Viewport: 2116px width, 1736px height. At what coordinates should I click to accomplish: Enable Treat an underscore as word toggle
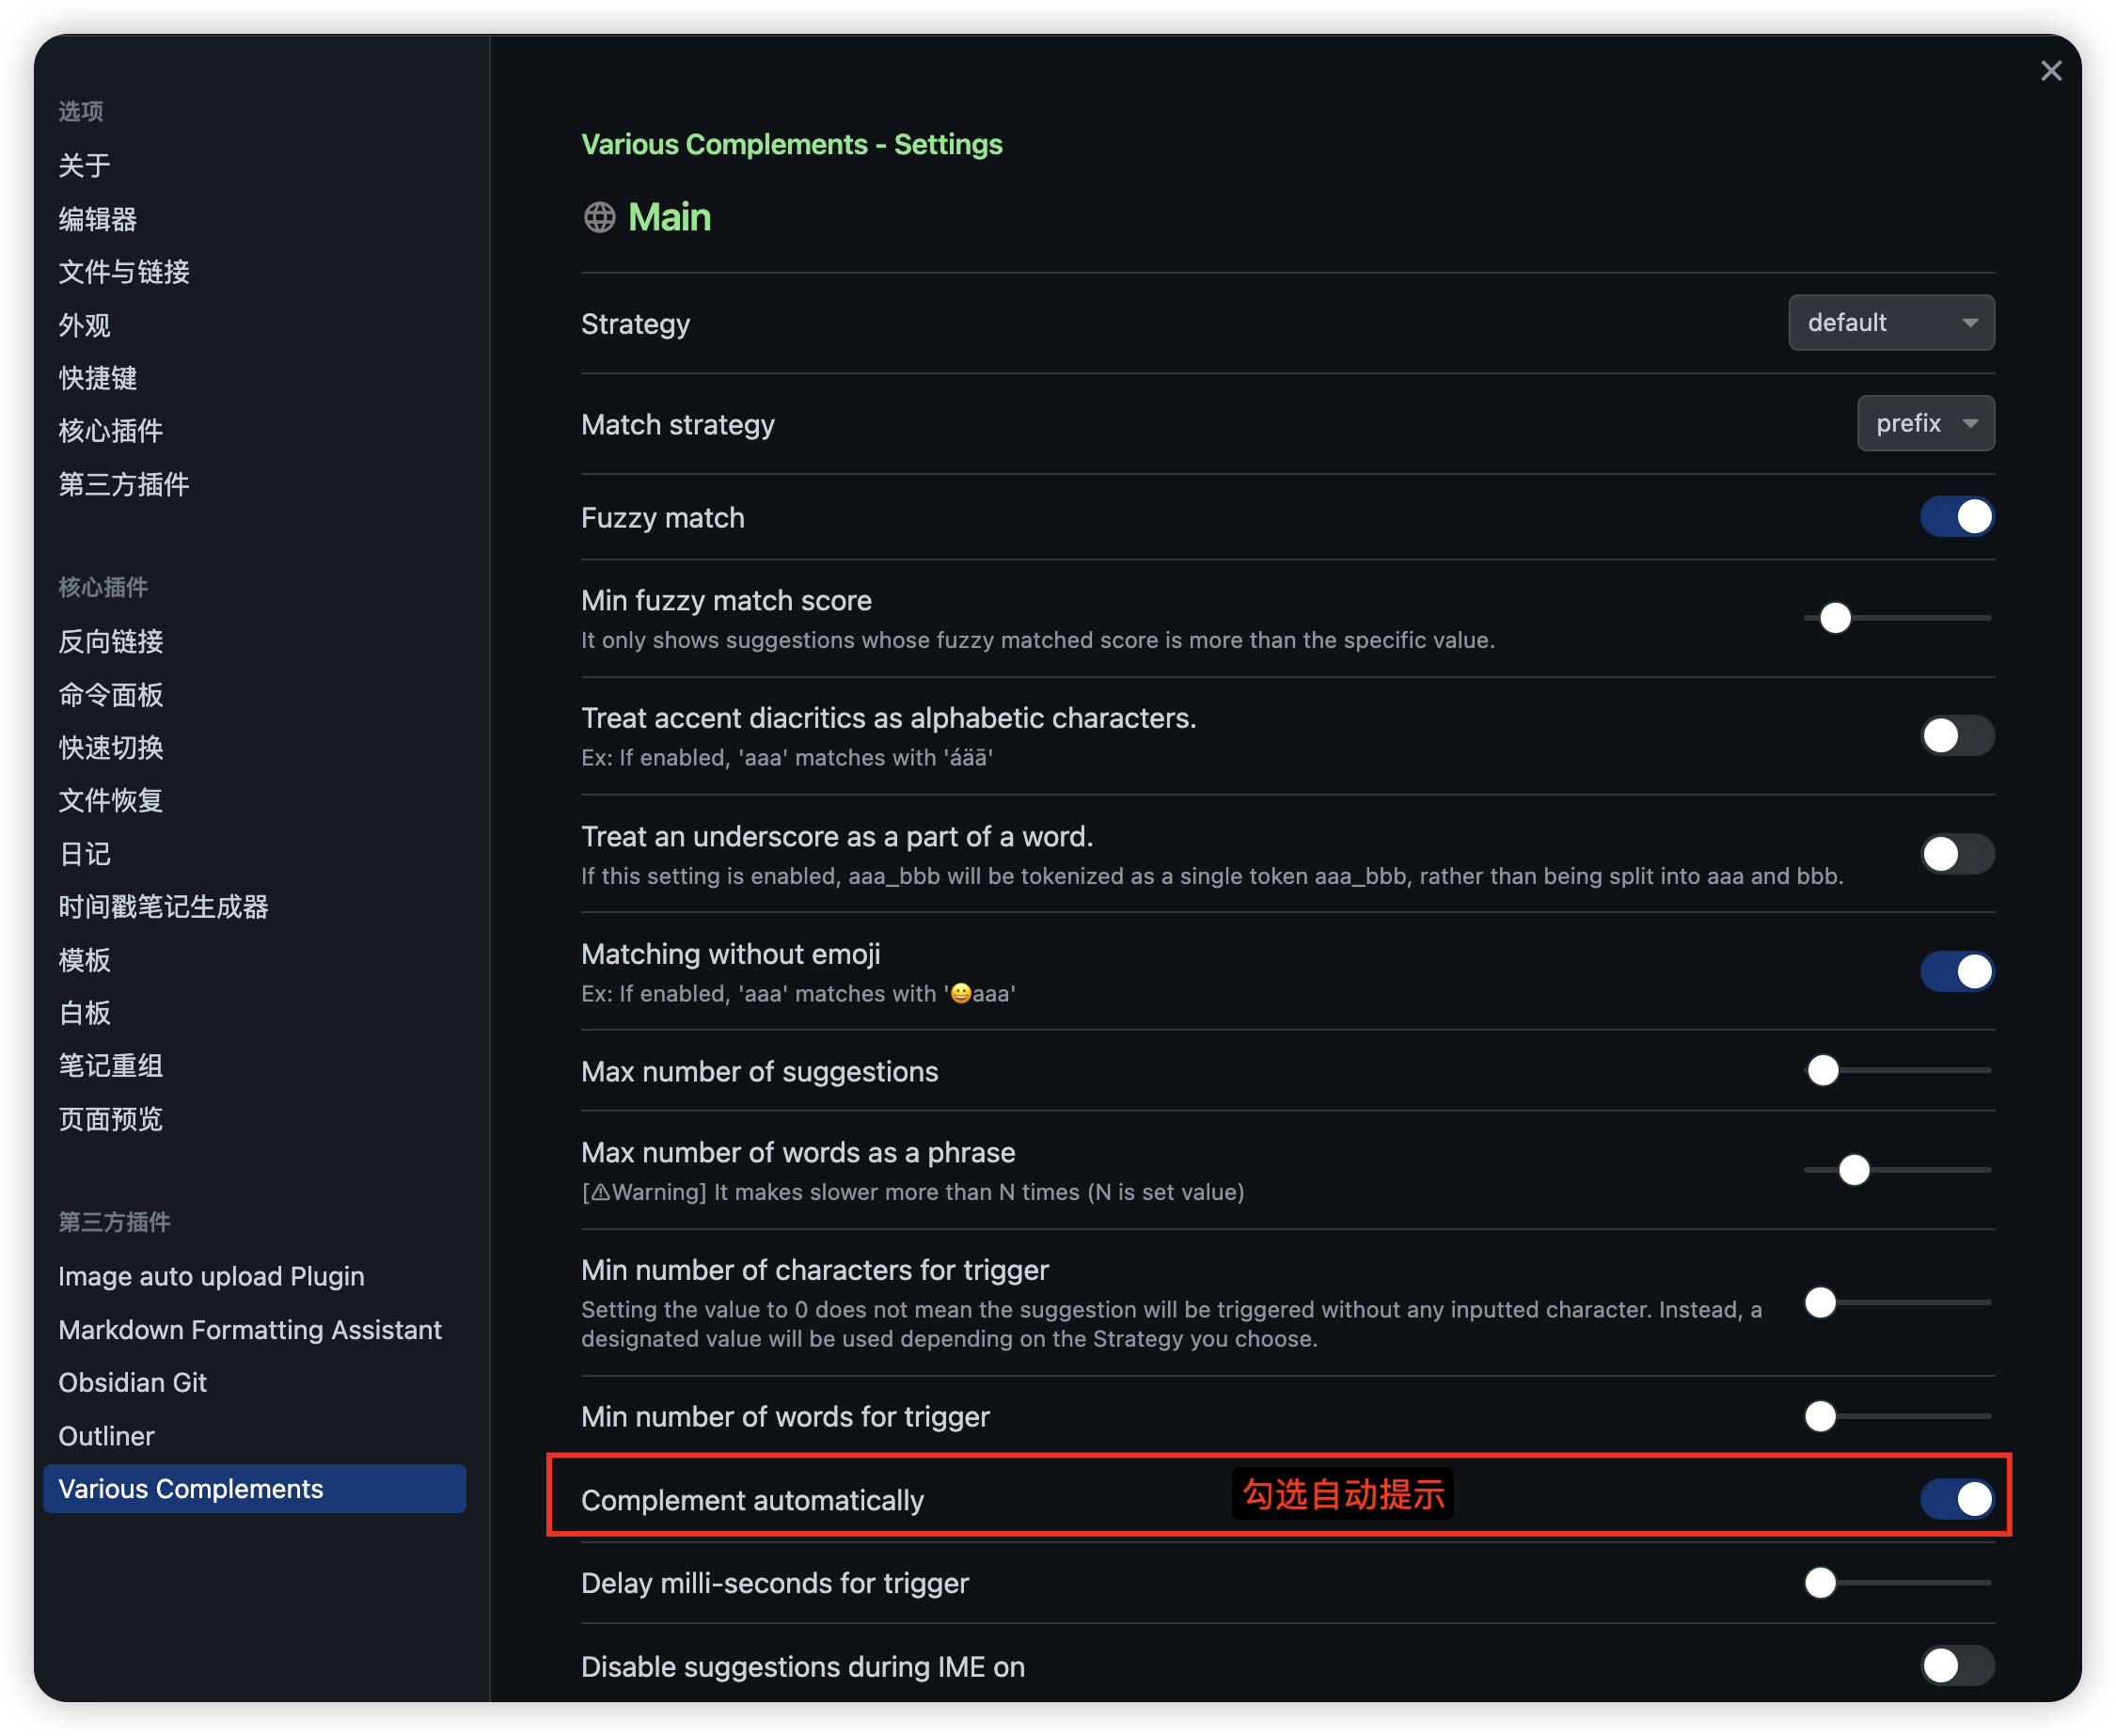pos(1956,854)
